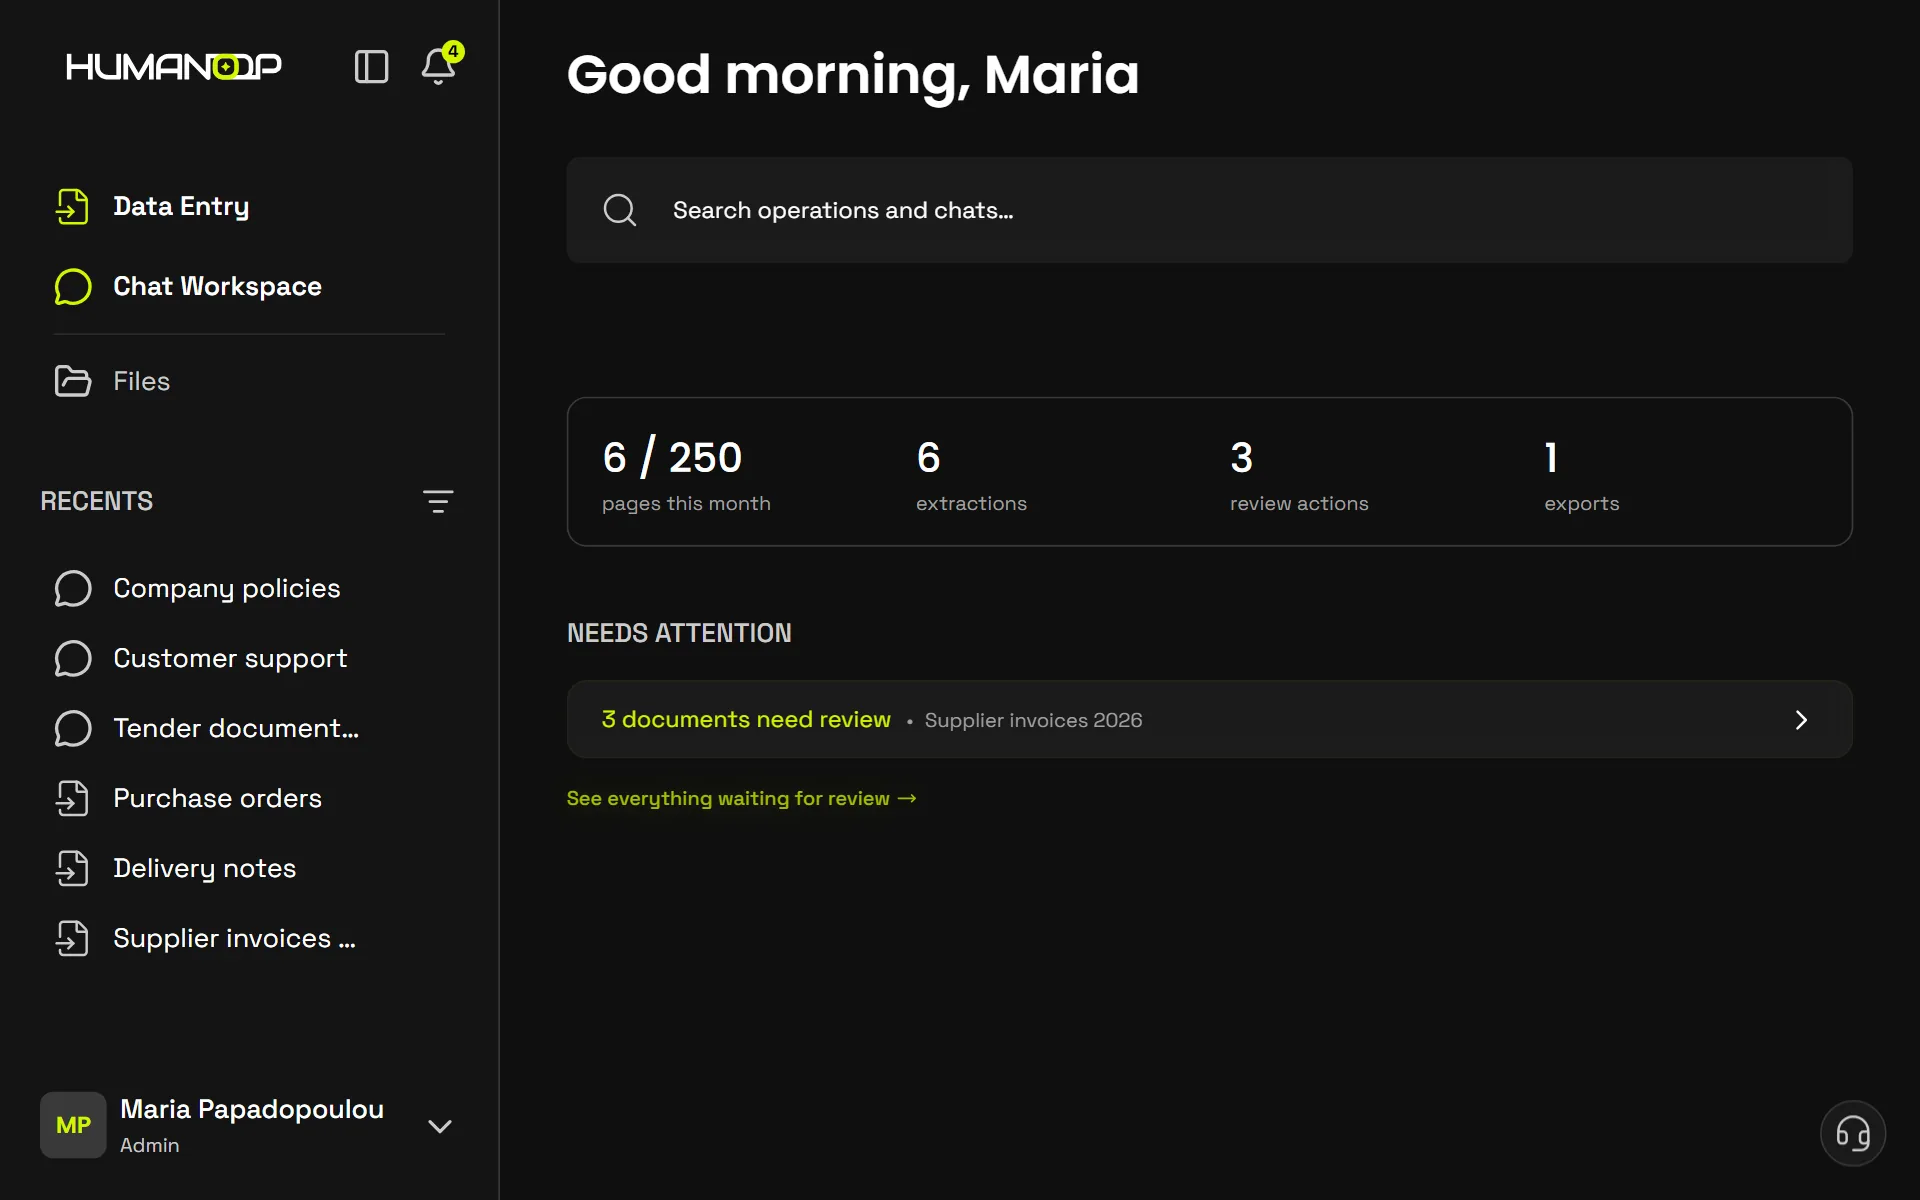Screen dimensions: 1920x1200
Task: Click 3 documents need review
Action: click(x=746, y=720)
